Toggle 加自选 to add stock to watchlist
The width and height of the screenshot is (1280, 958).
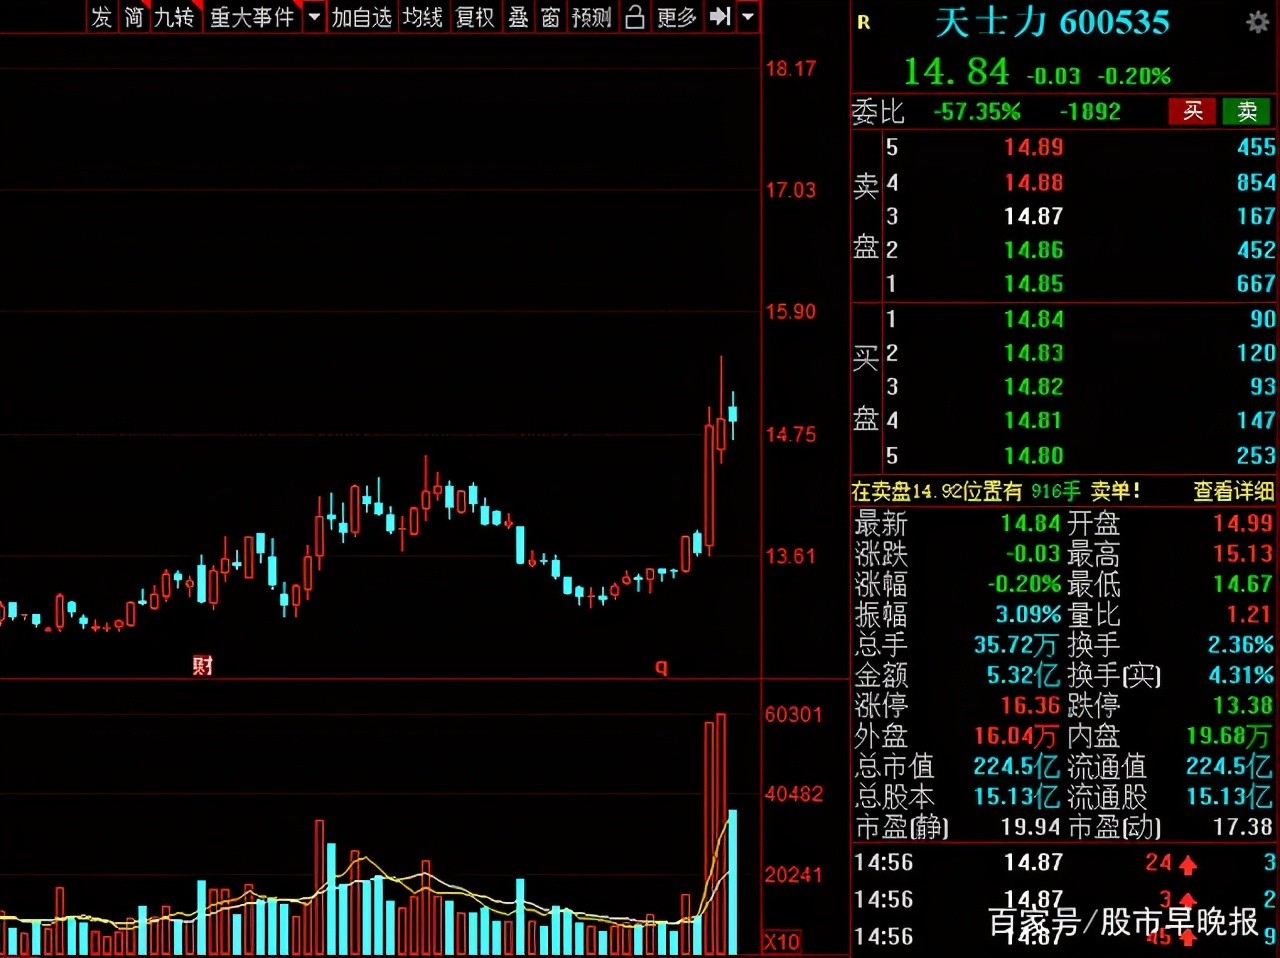point(361,17)
